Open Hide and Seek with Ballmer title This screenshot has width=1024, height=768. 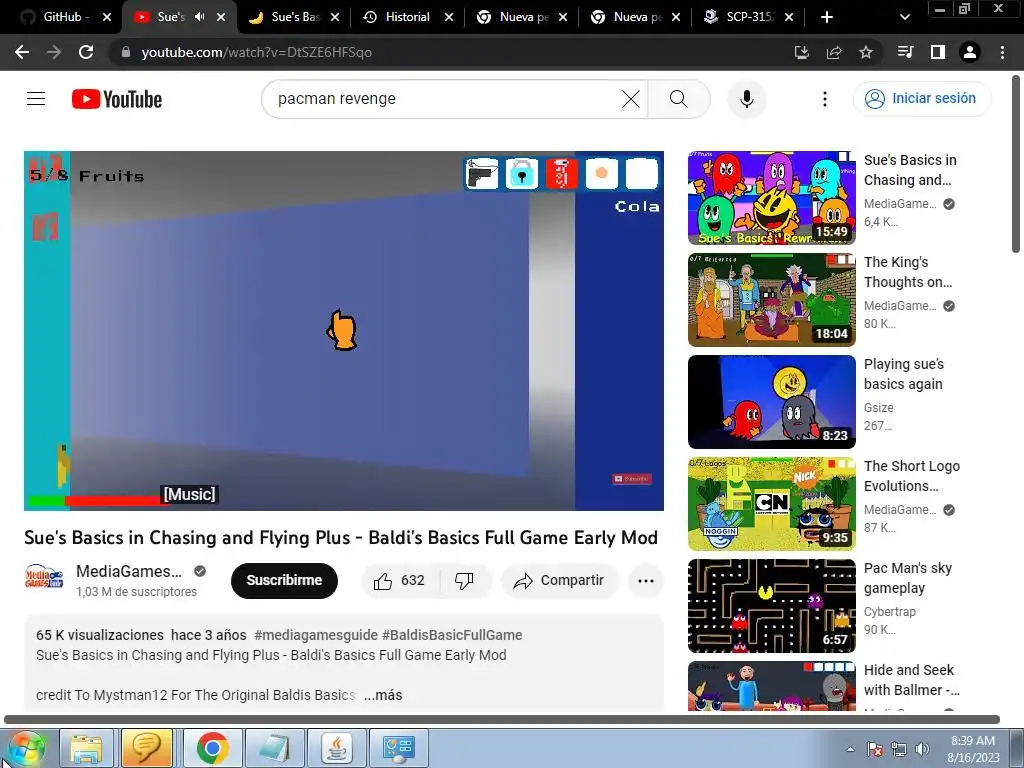(912, 680)
